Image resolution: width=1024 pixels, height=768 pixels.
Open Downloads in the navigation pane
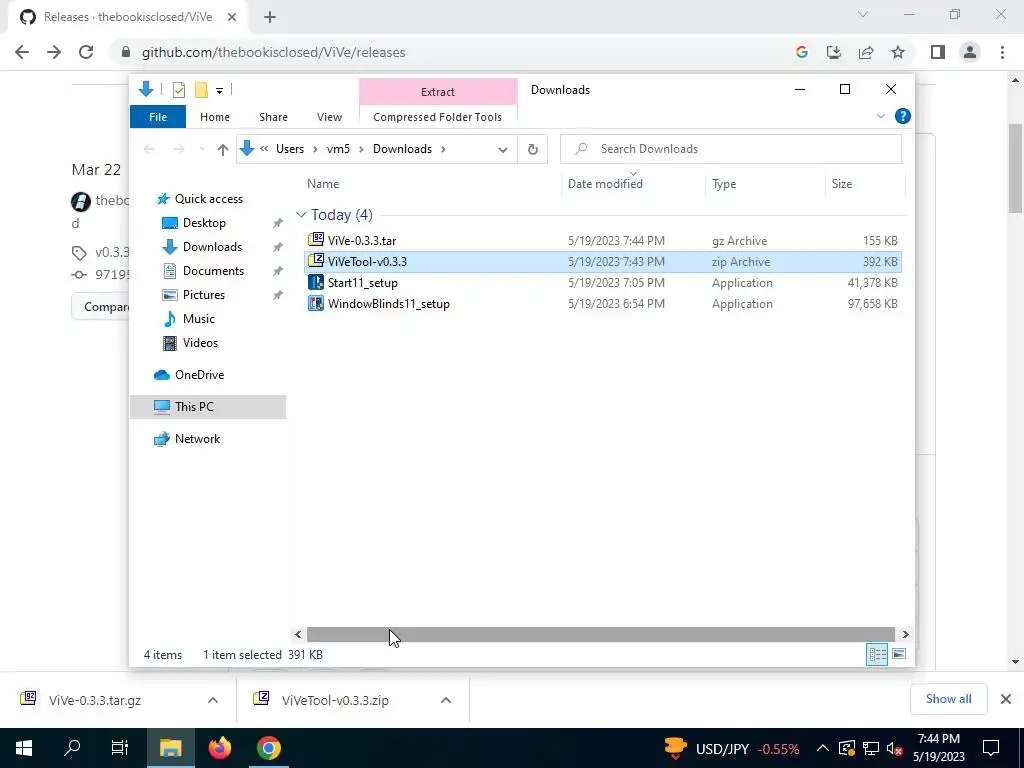pos(212,247)
